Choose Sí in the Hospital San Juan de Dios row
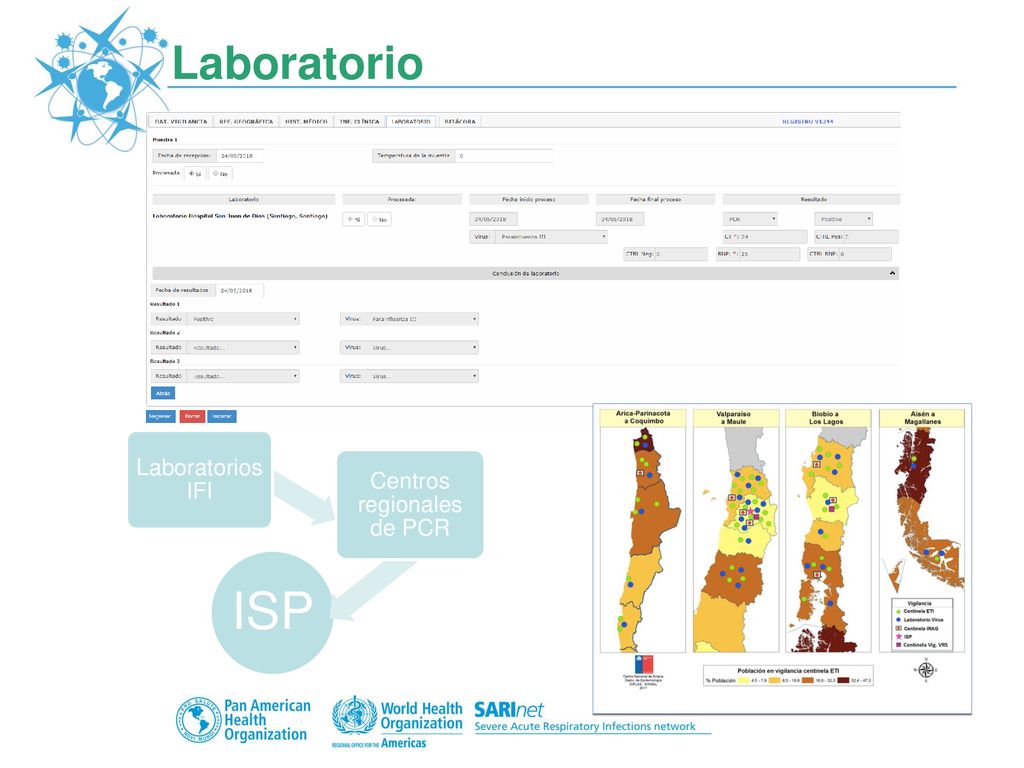 [351, 219]
